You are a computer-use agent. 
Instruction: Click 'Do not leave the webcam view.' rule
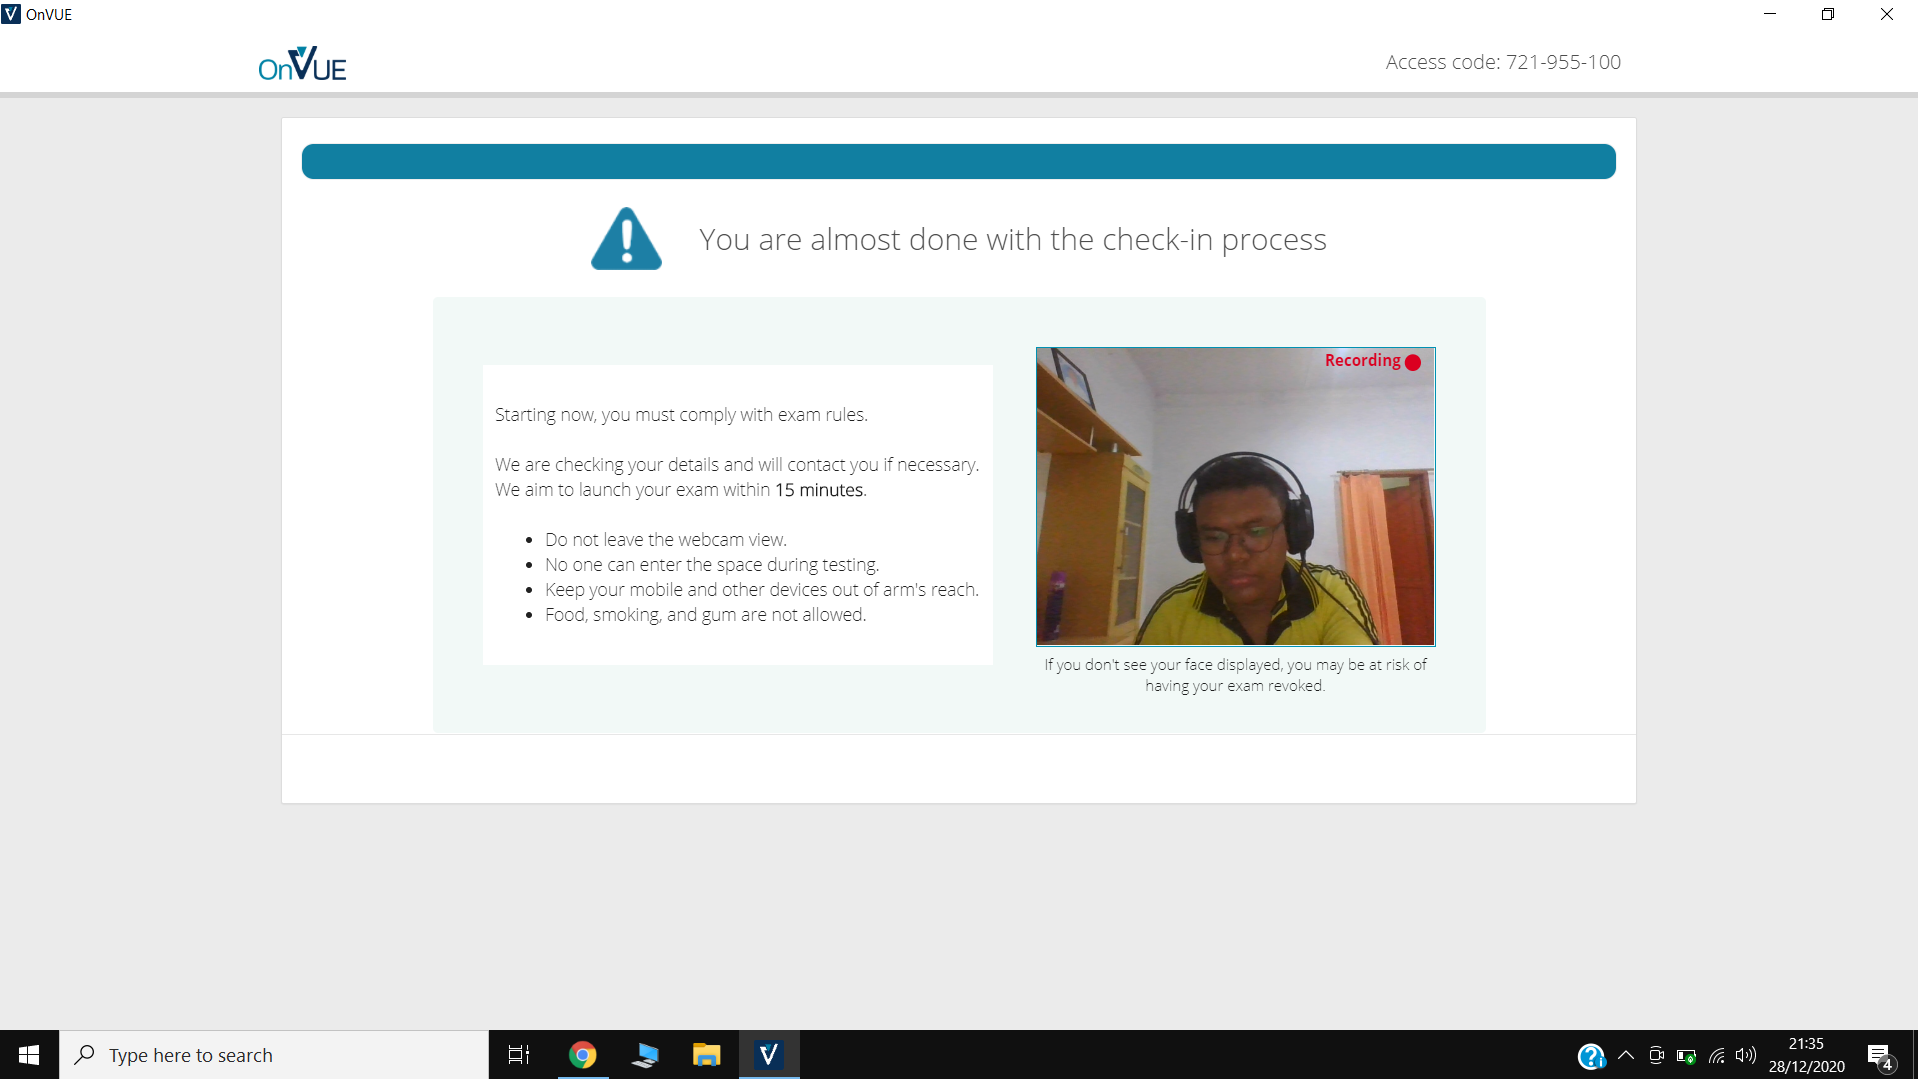(666, 540)
